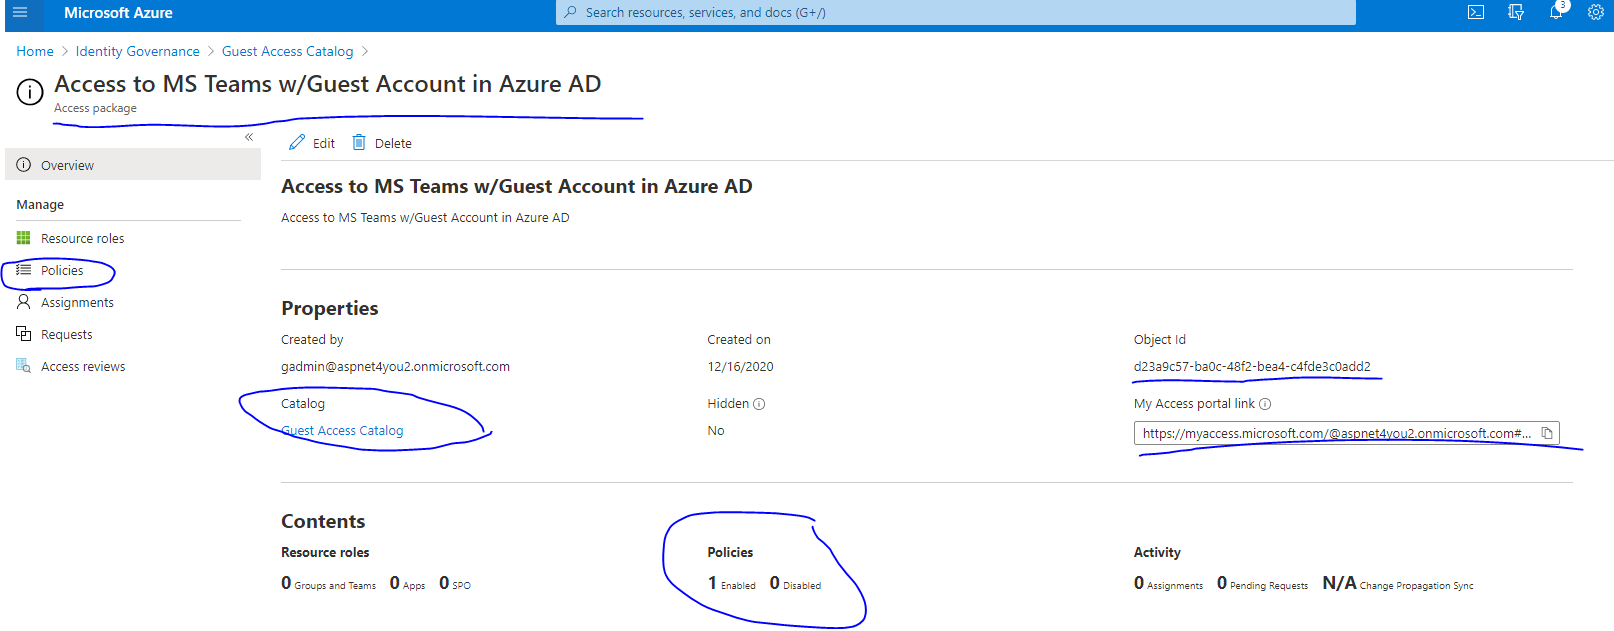The width and height of the screenshot is (1614, 631).
Task: Click the 0 Assignments activity count
Action: pos(1168,583)
